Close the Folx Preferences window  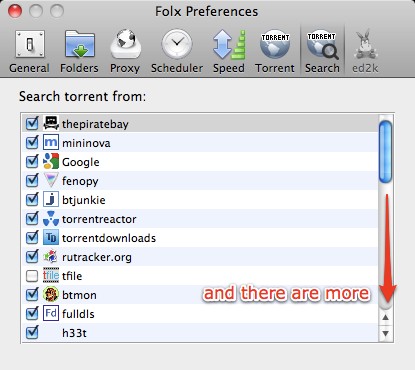click(15, 11)
